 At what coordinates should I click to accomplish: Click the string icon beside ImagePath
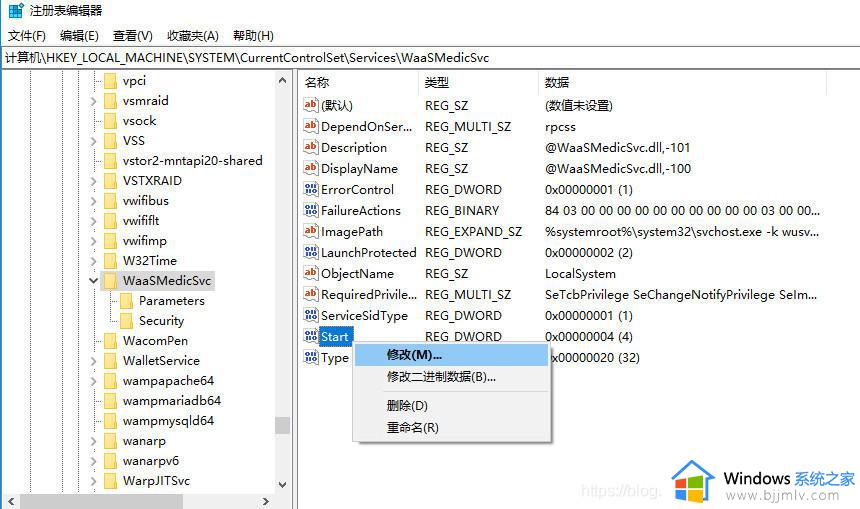click(x=310, y=231)
